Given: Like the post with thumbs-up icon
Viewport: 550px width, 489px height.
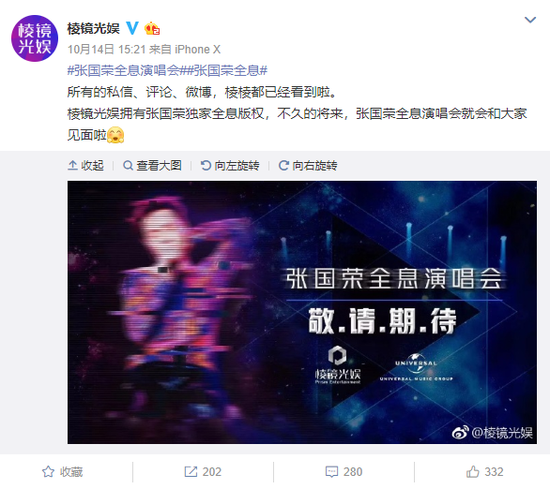Looking at the screenshot, I should (x=472, y=472).
